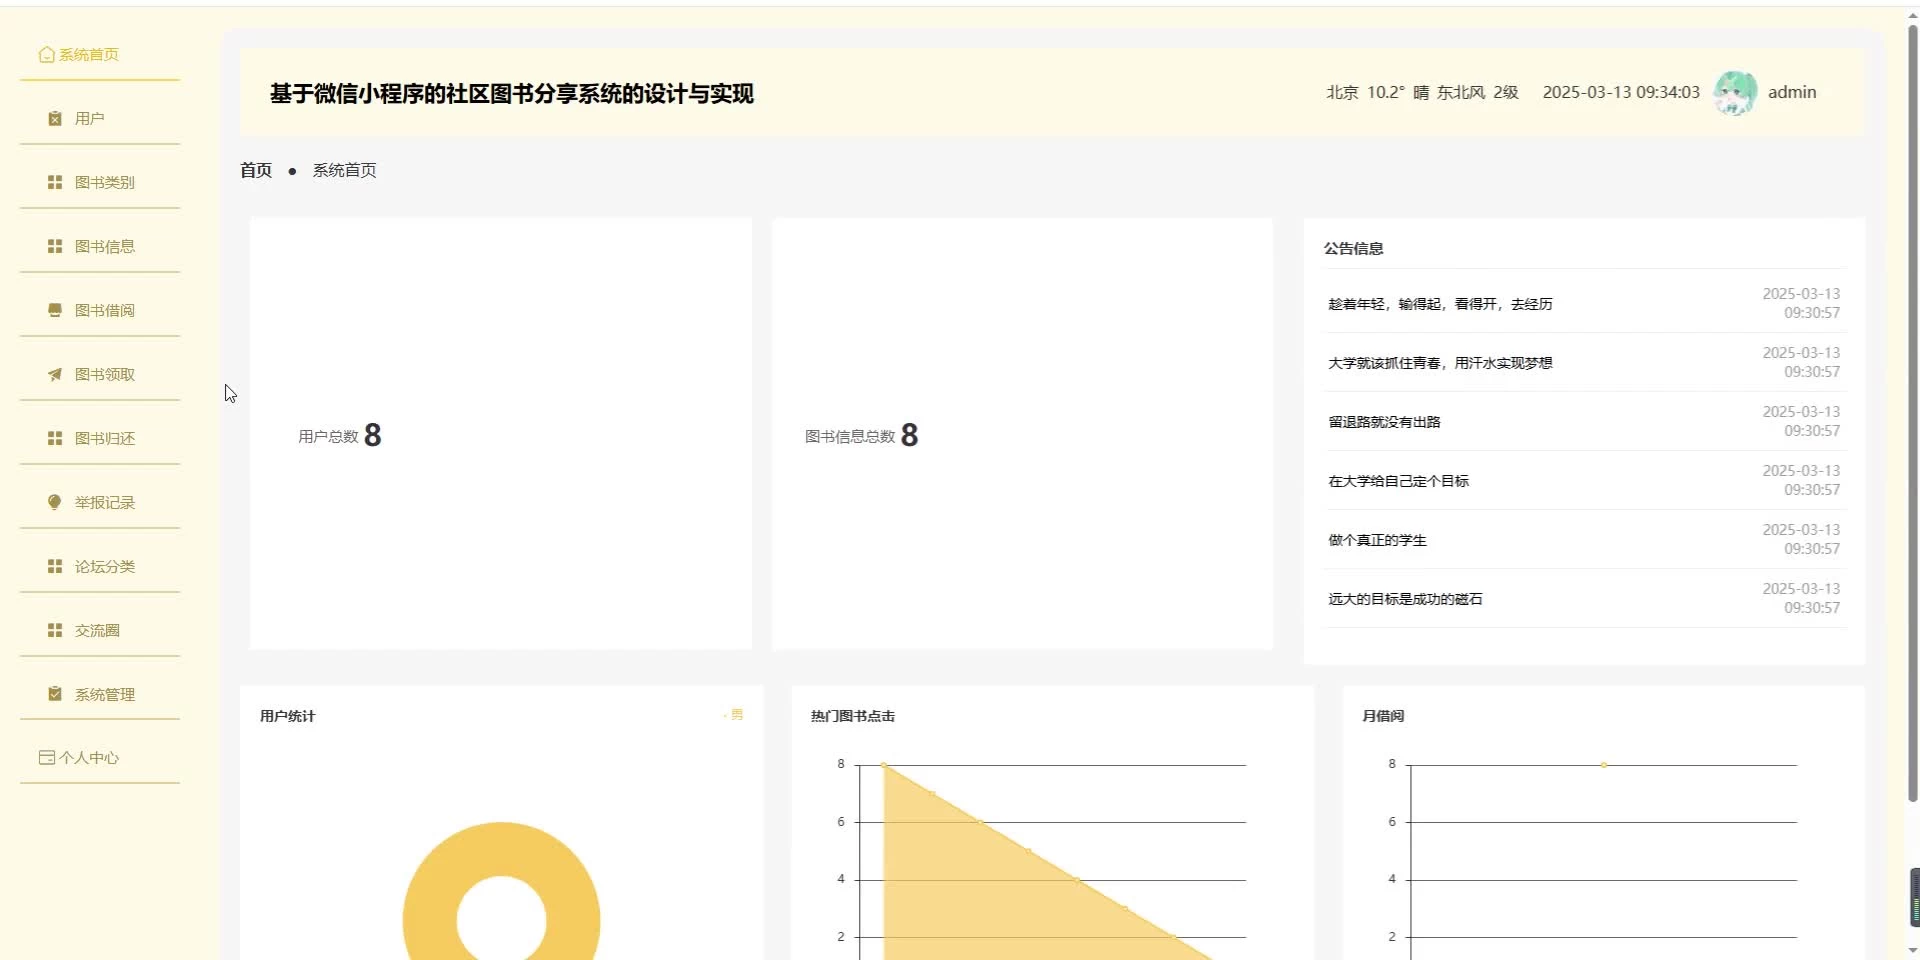Click the system title 基于微信小程序的社区图书分享系统
Viewport: 1920px width, 960px height.
512,94
